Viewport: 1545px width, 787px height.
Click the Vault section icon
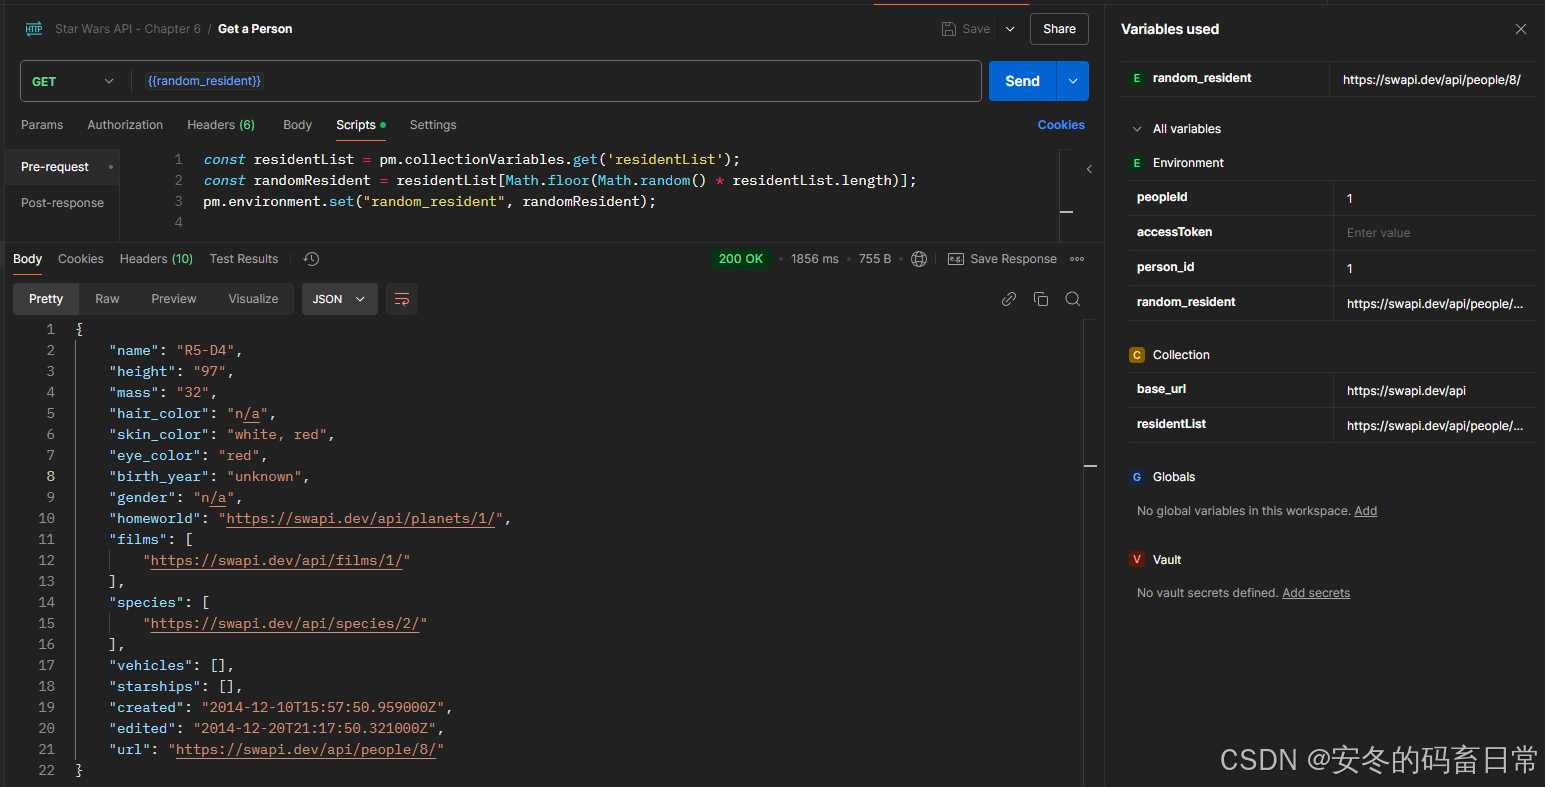[1137, 560]
